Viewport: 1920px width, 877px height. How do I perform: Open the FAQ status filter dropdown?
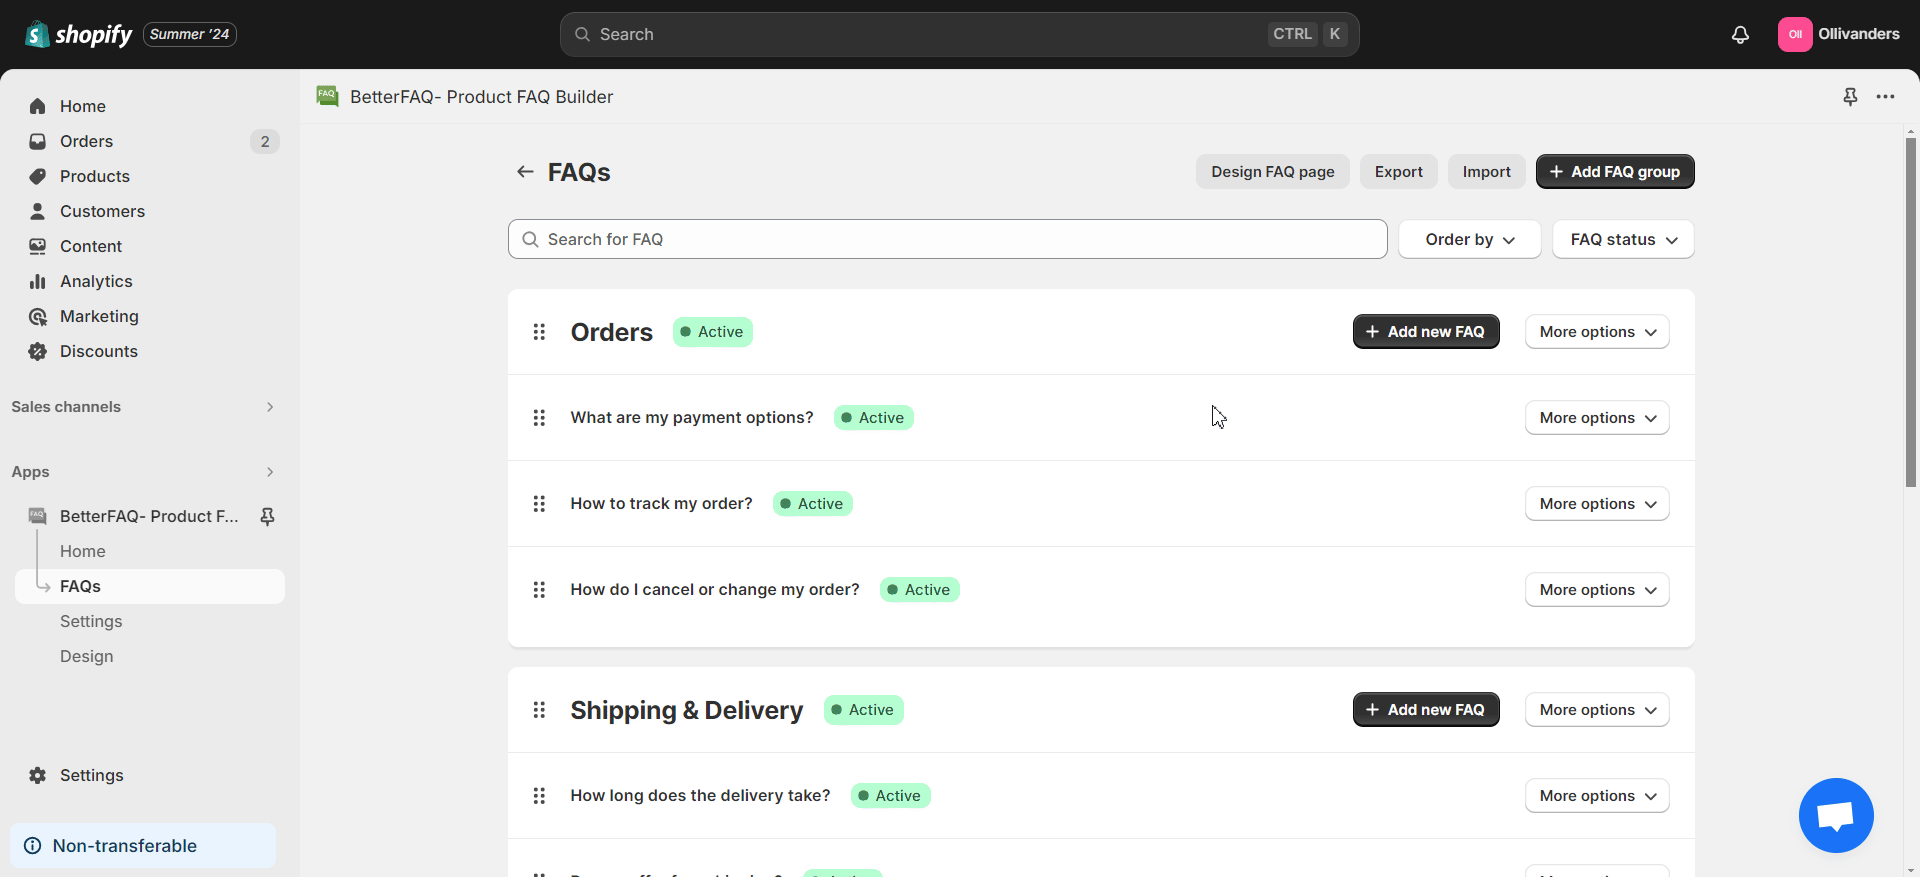[x=1622, y=240]
